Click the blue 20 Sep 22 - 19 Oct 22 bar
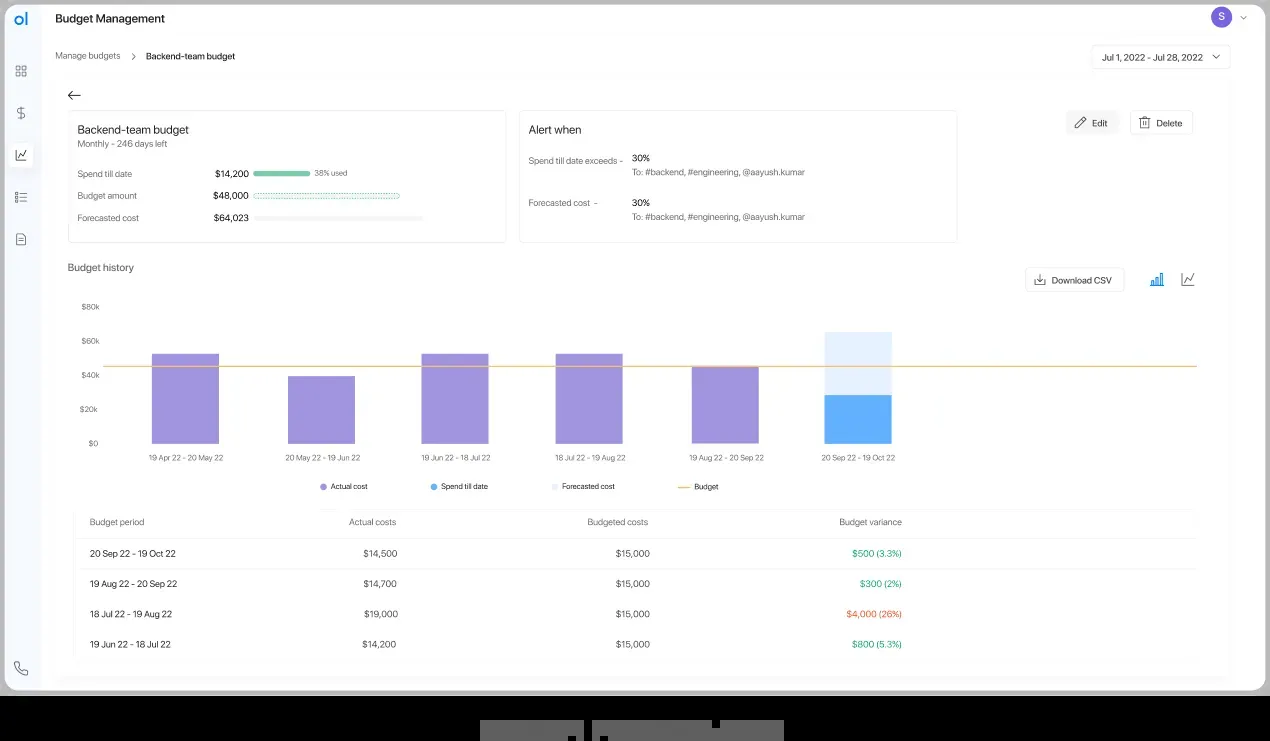The image size is (1270, 741). click(x=858, y=419)
